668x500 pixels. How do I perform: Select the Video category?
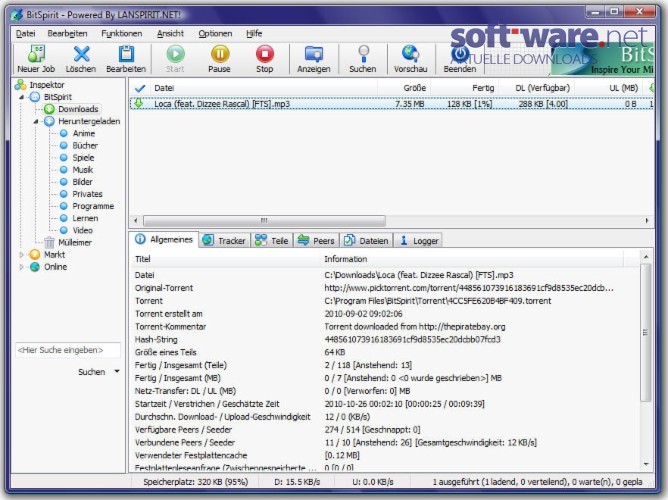click(82, 230)
